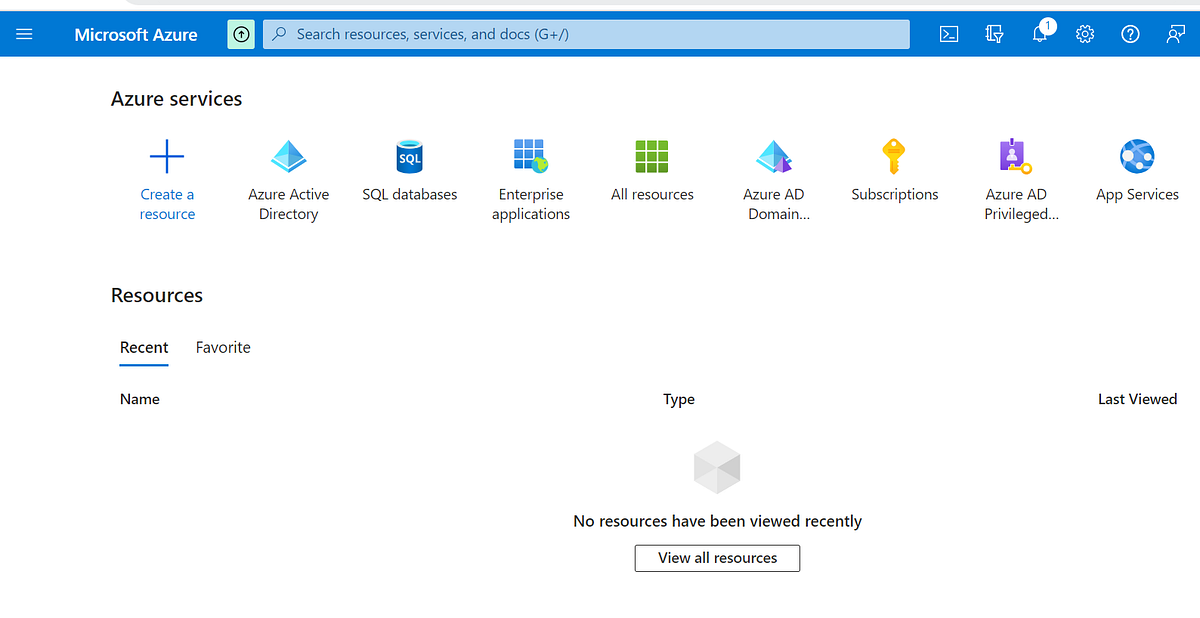Image resolution: width=1200 pixels, height=618 pixels.
Task: Click the View all resources button
Action: pos(716,558)
